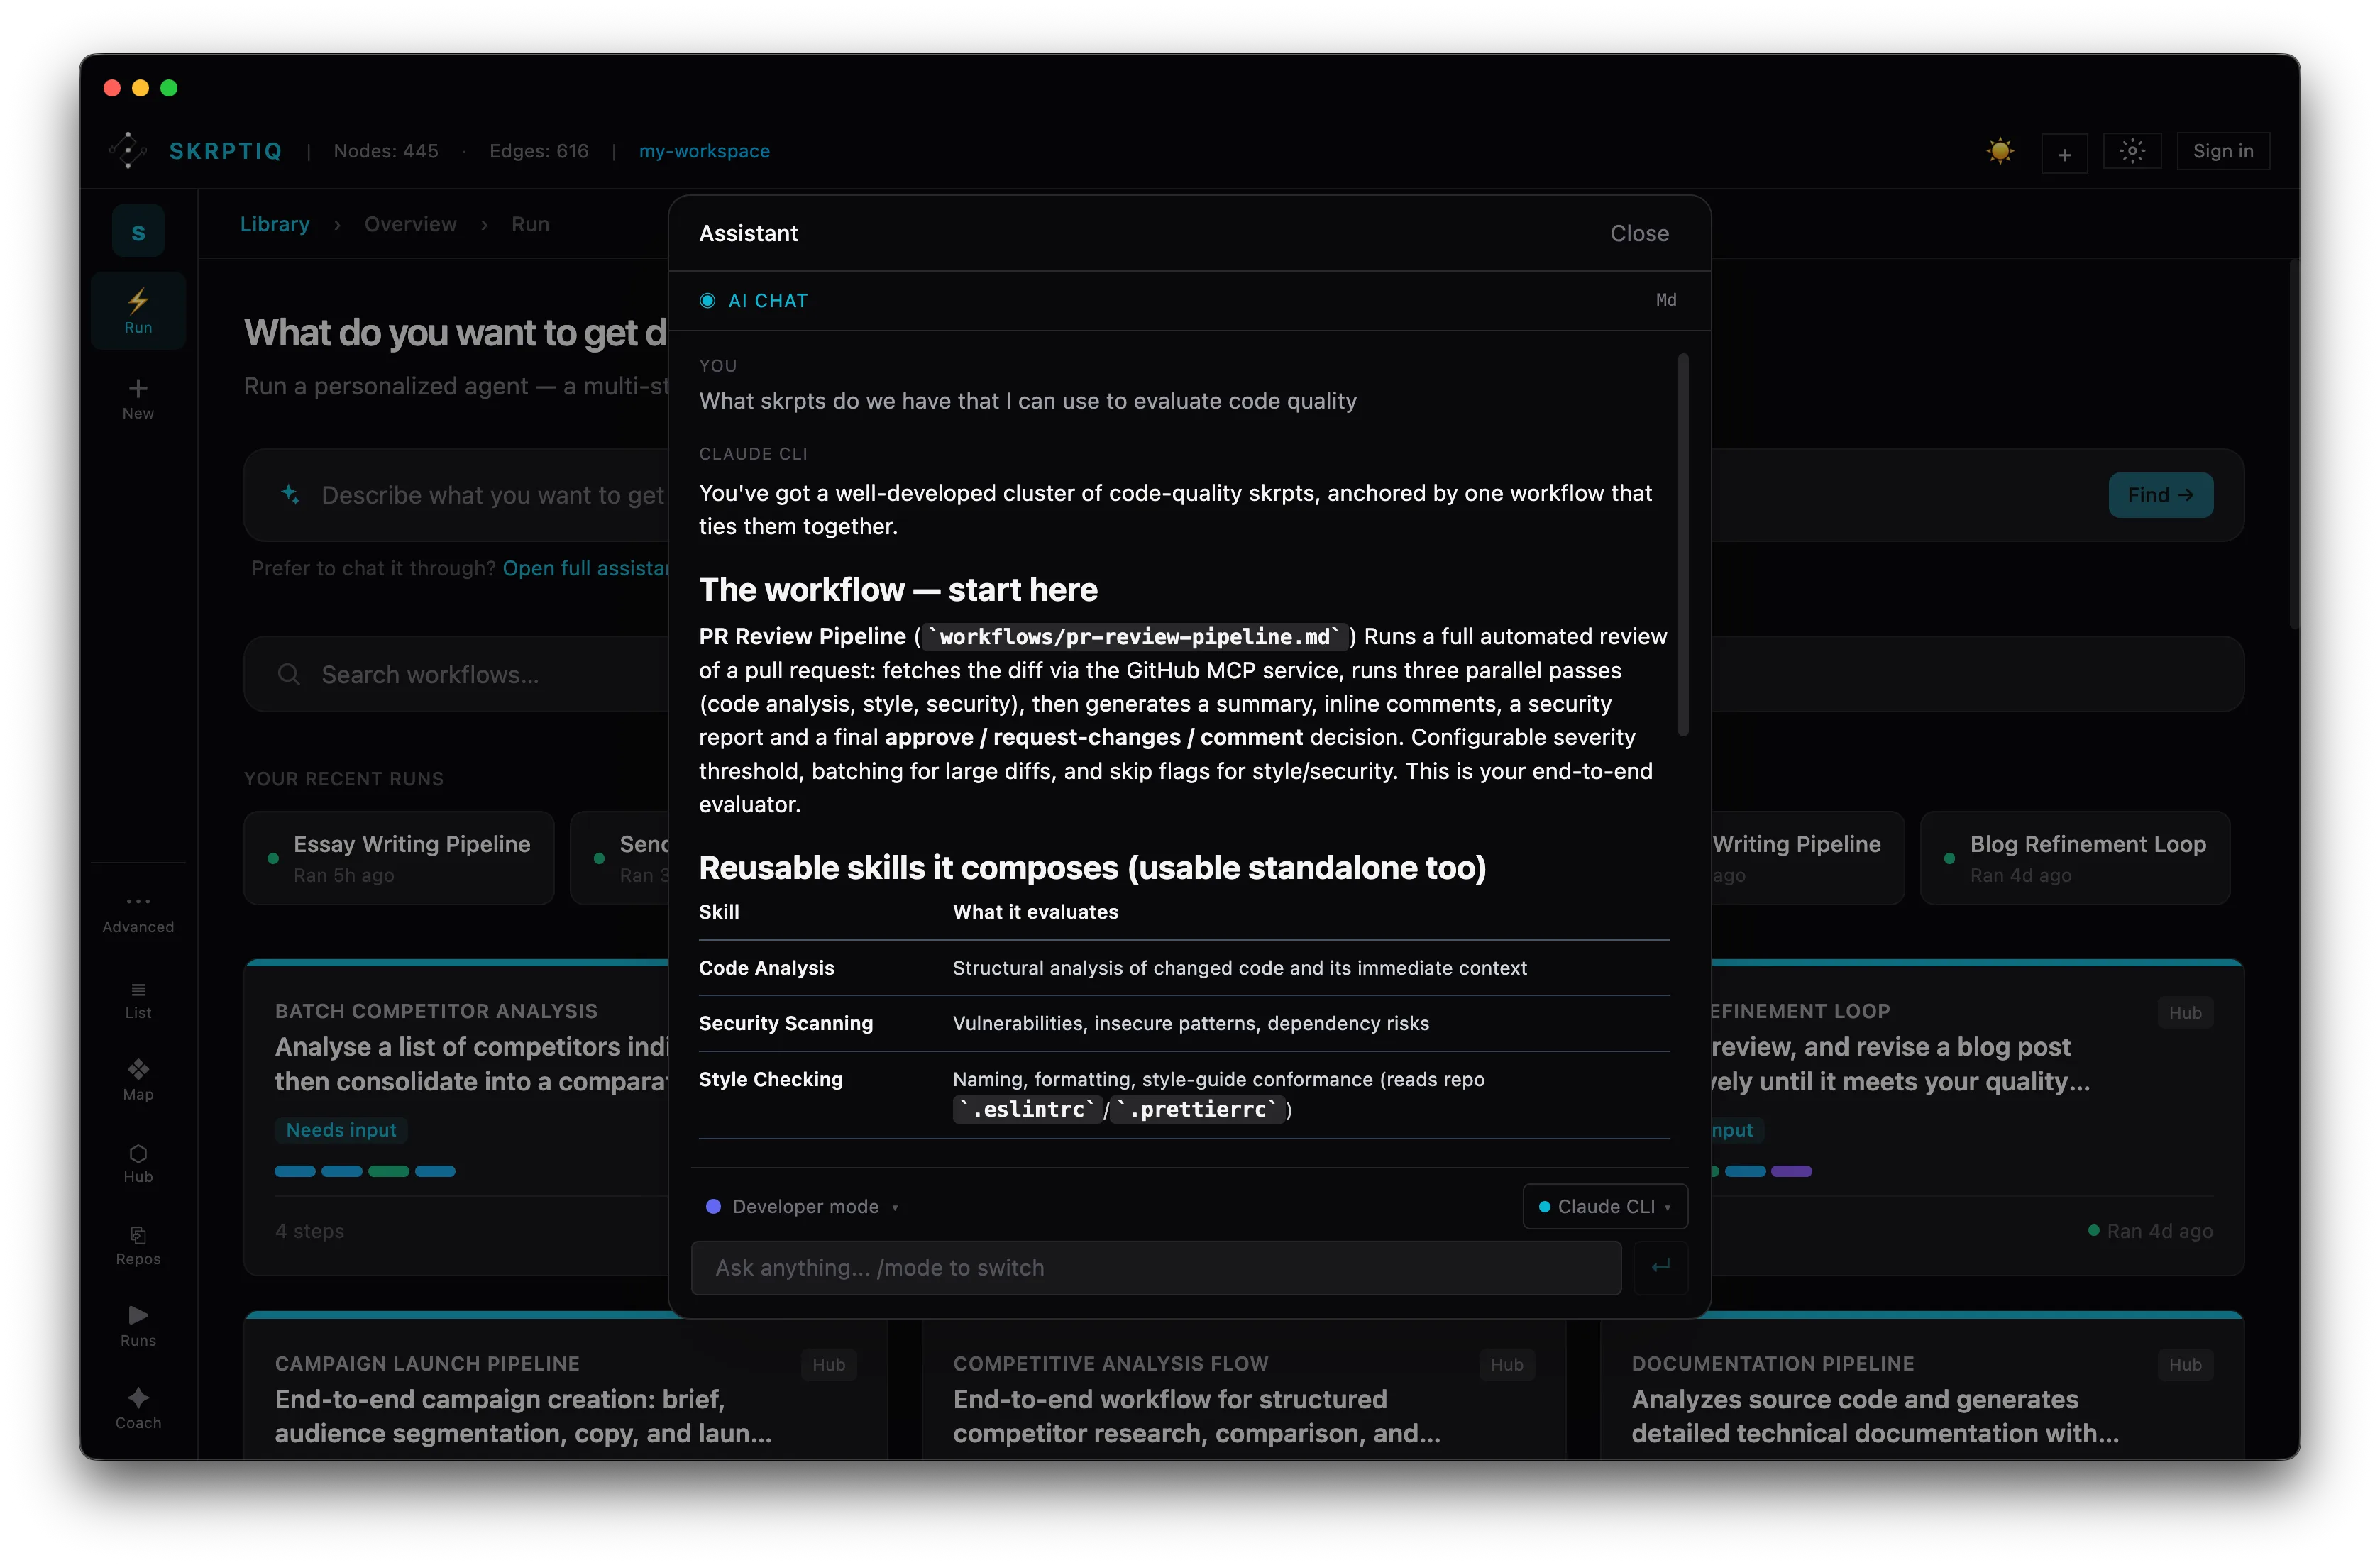
Task: Open Runs play icon in sidebar
Action: pyautogui.click(x=138, y=1326)
